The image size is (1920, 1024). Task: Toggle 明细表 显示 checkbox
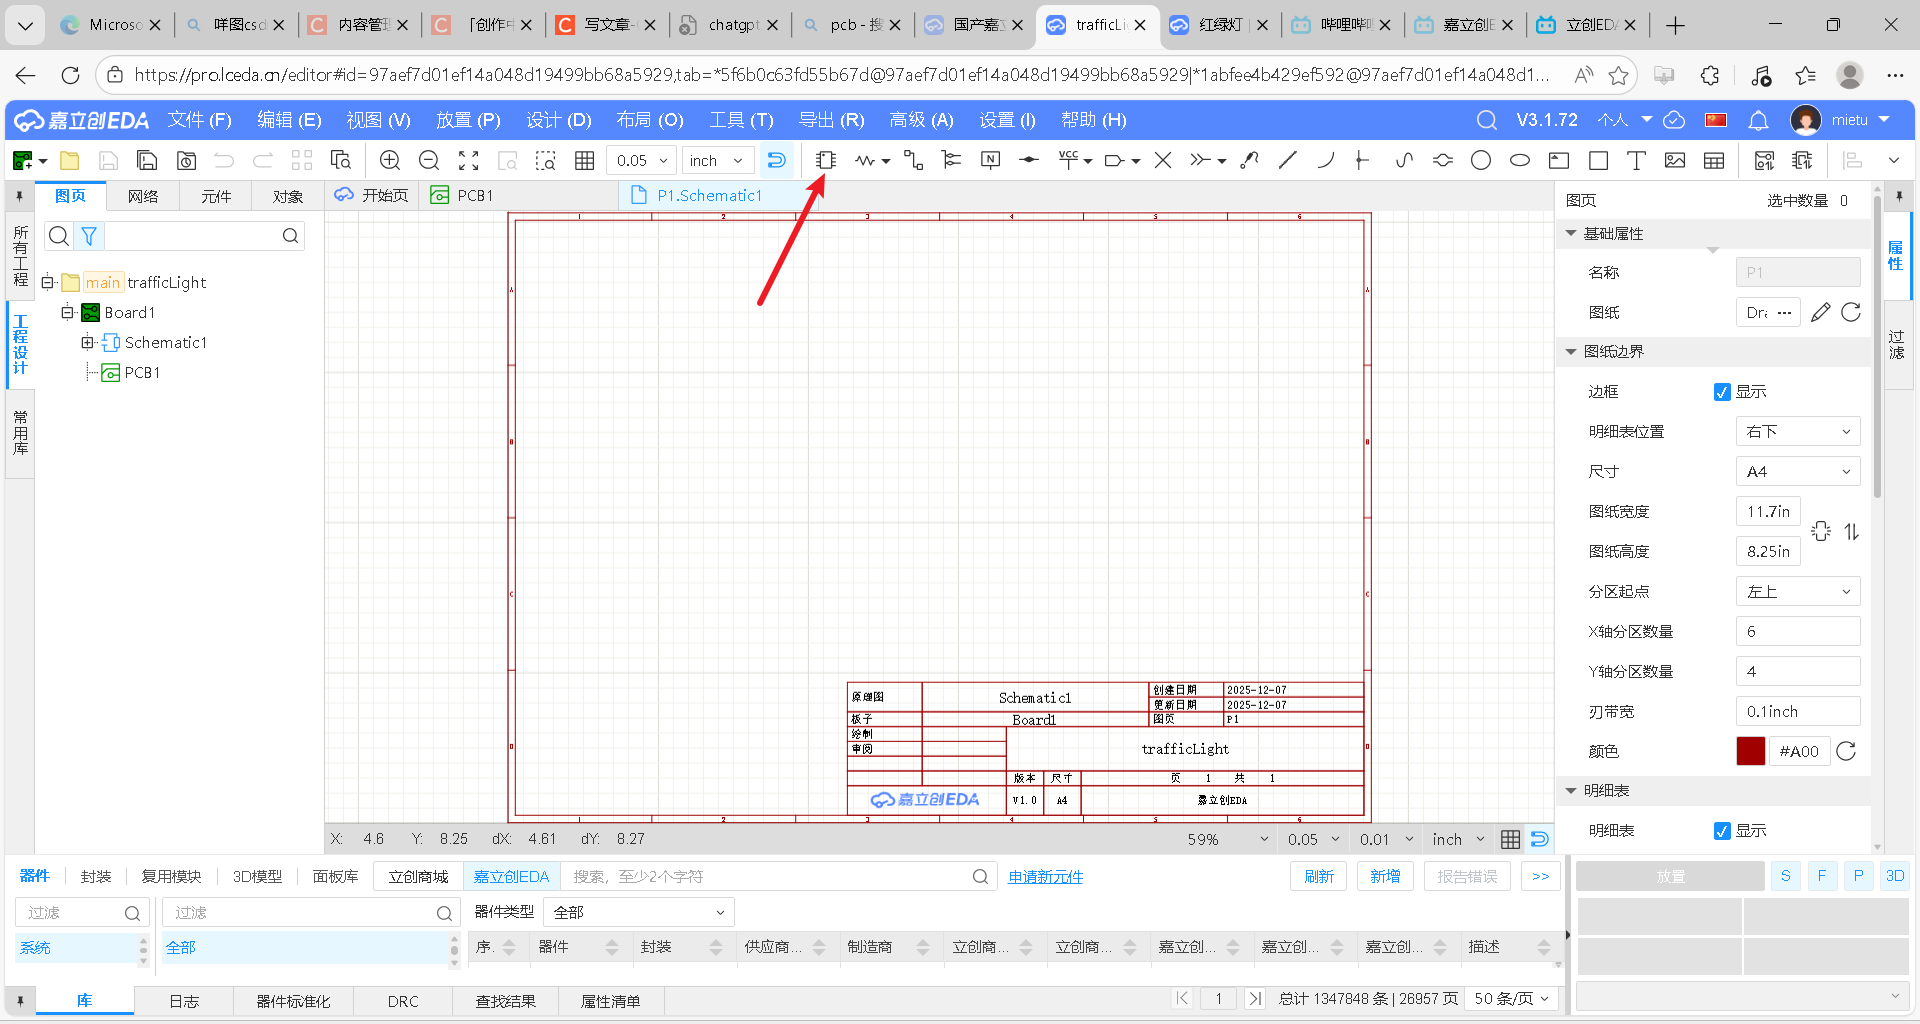point(1722,831)
